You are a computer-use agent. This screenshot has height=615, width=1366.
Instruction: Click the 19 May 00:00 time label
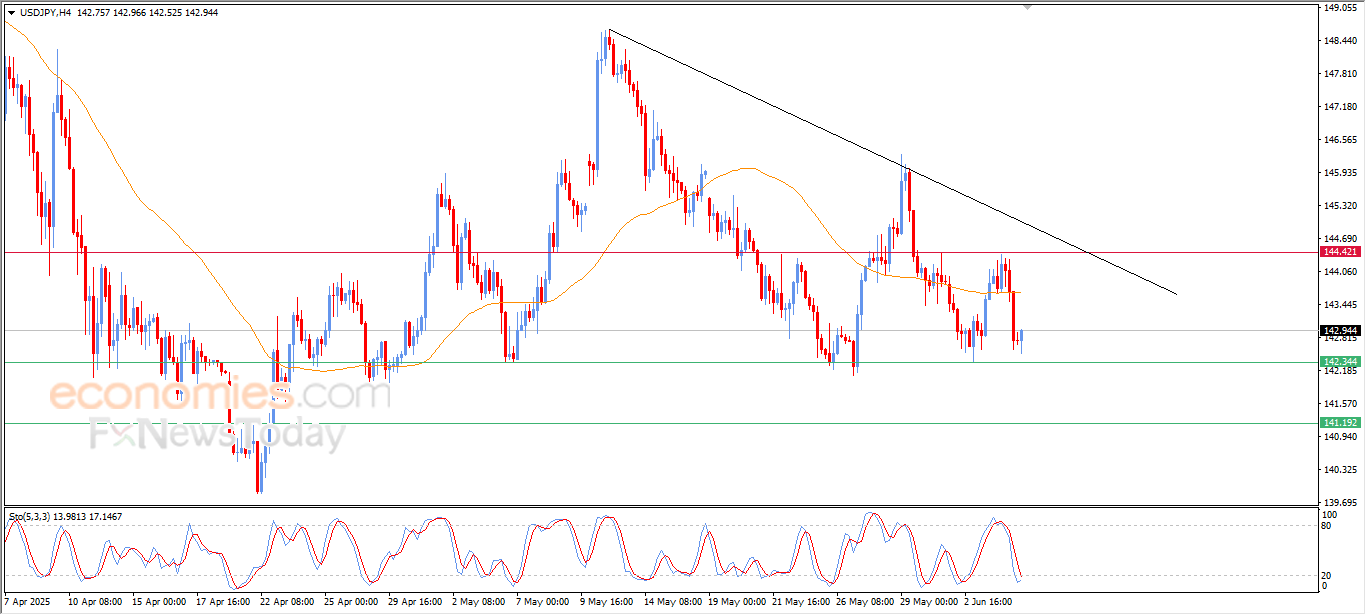(x=736, y=603)
